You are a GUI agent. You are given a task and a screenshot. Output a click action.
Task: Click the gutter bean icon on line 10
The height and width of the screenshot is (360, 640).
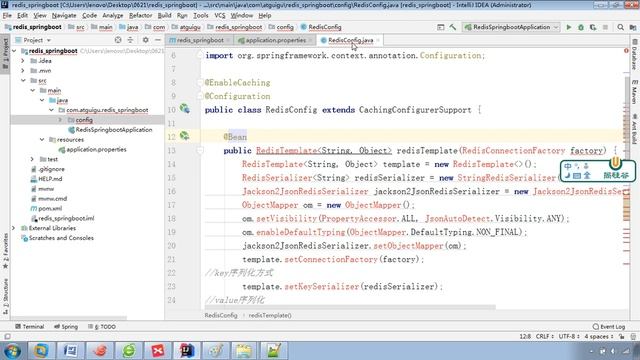(x=184, y=109)
